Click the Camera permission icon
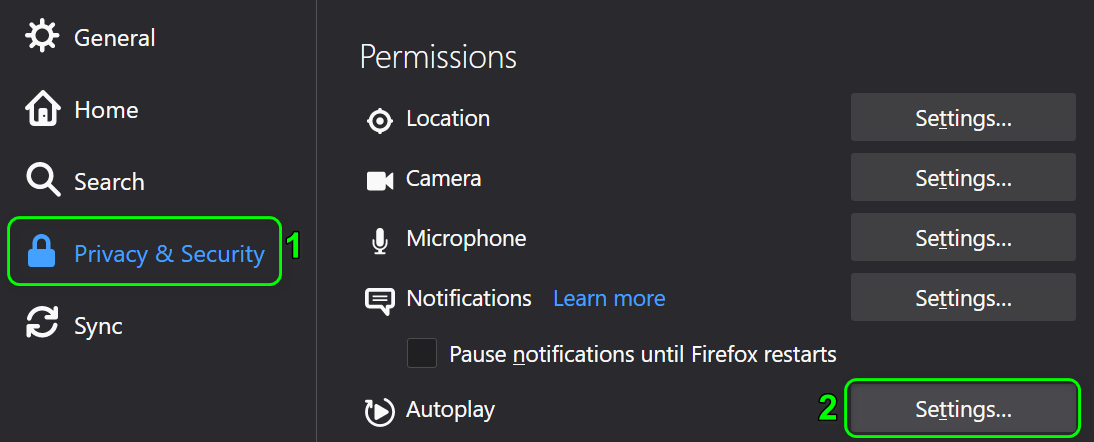The image size is (1094, 442). click(x=380, y=180)
